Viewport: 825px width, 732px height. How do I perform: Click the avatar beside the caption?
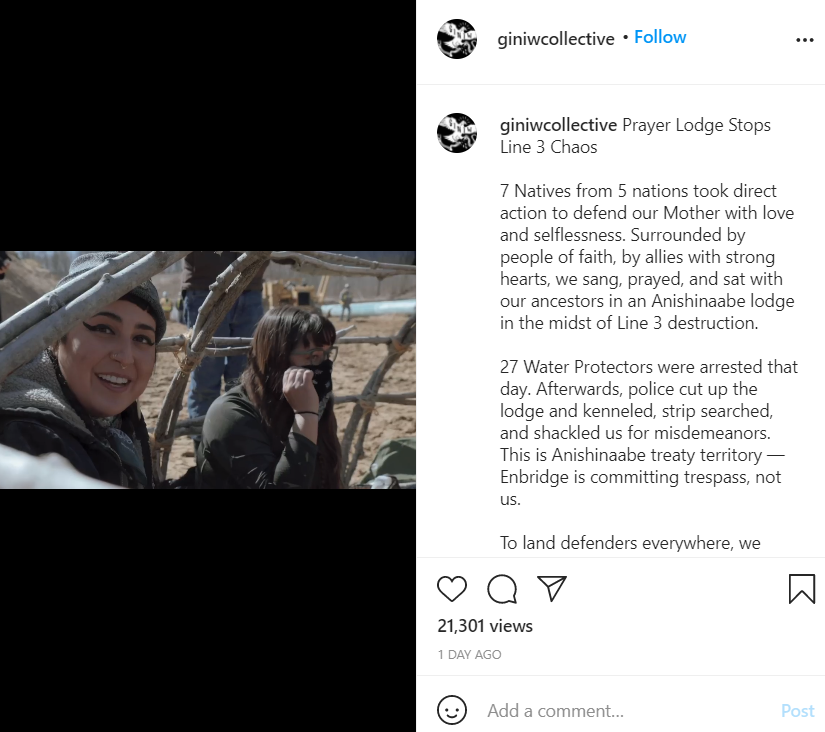(457, 132)
